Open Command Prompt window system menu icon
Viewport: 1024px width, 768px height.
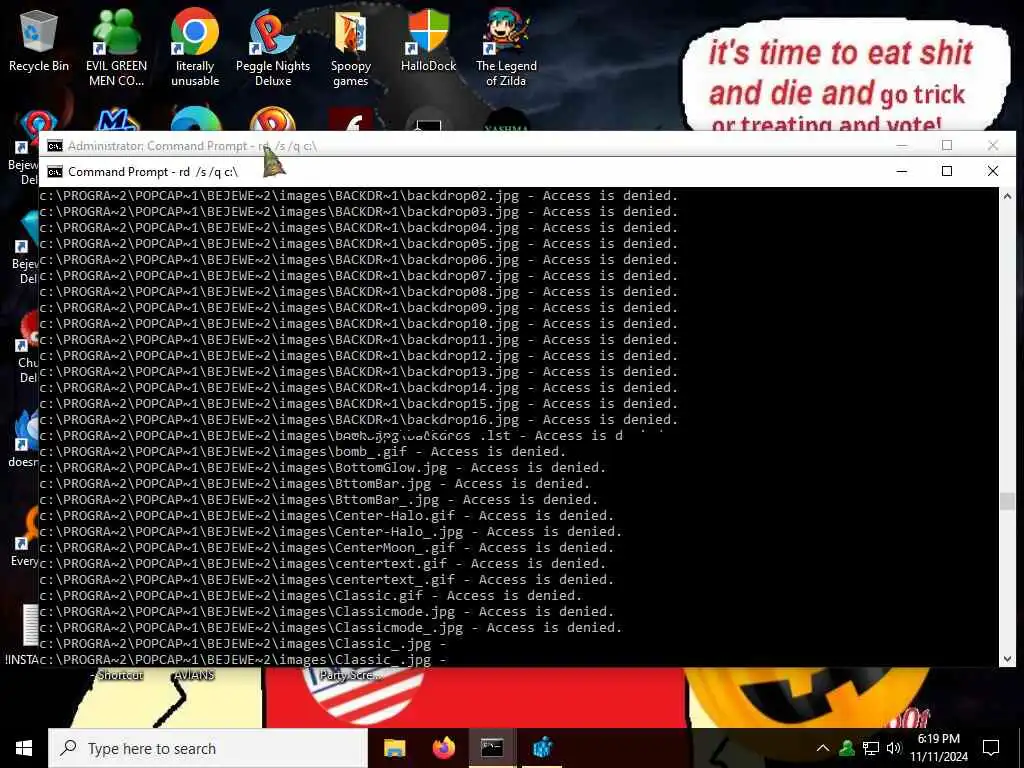click(55, 172)
